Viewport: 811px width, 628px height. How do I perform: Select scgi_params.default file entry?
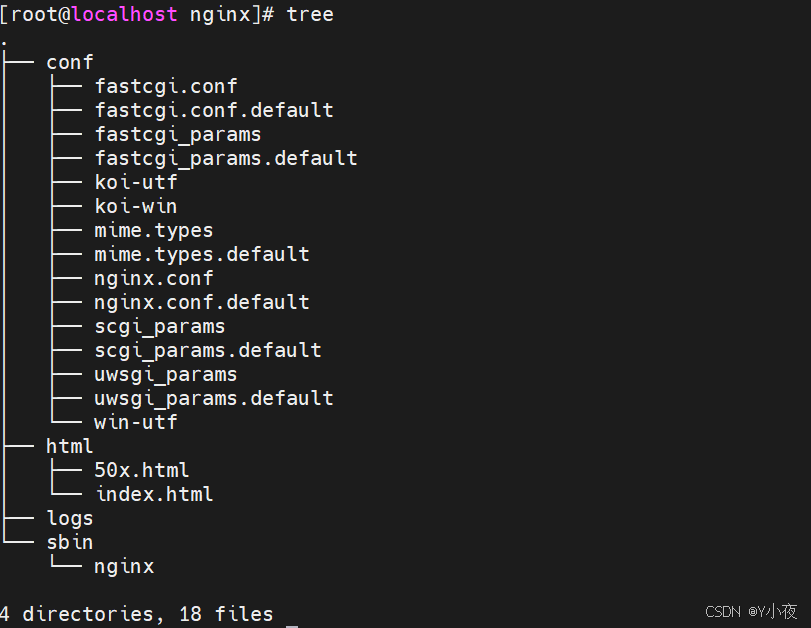coord(208,351)
